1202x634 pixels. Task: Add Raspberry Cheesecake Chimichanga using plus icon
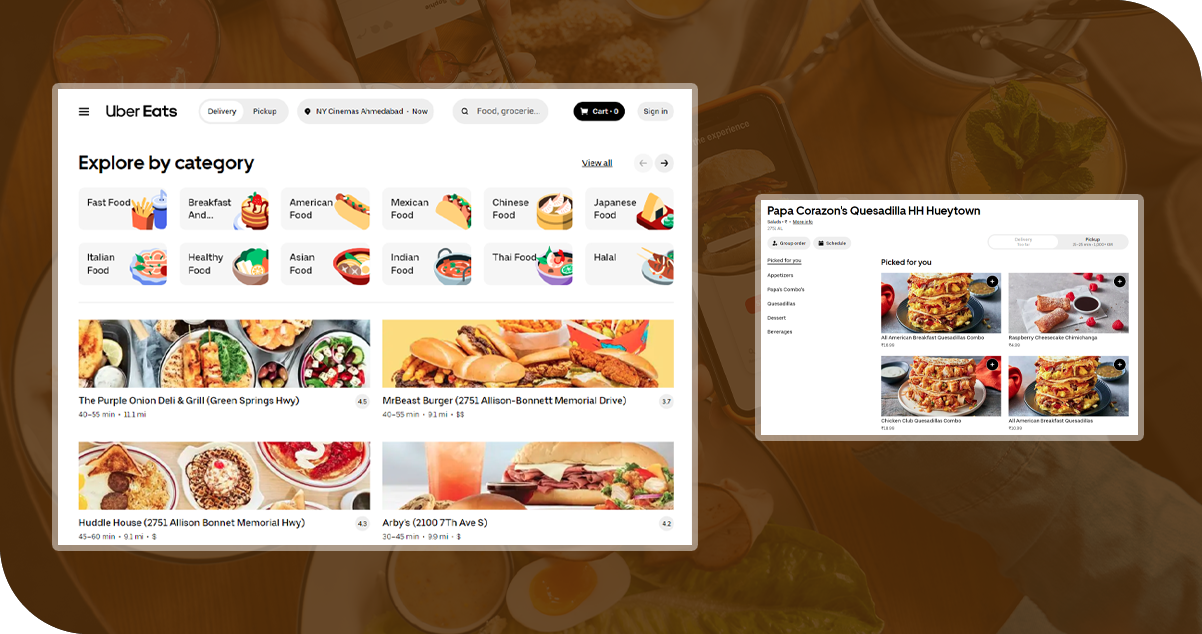(x=1119, y=282)
